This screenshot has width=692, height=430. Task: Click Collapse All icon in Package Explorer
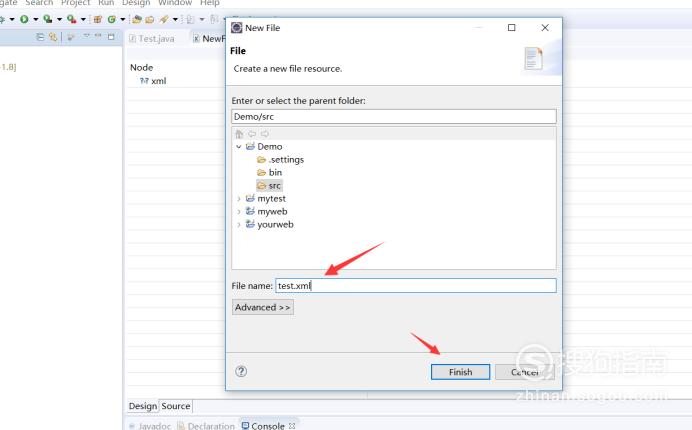[x=40, y=37]
